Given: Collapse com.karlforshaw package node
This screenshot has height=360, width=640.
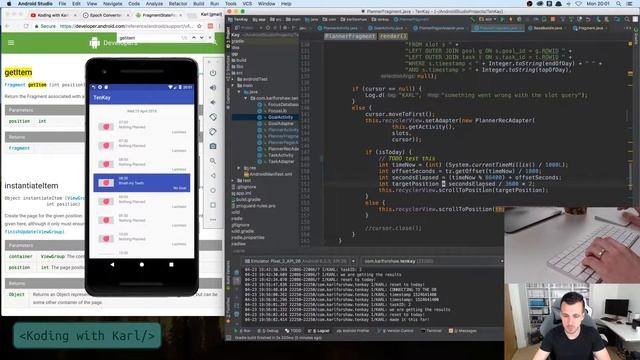Looking at the screenshot, I should pyautogui.click(x=246, y=98).
